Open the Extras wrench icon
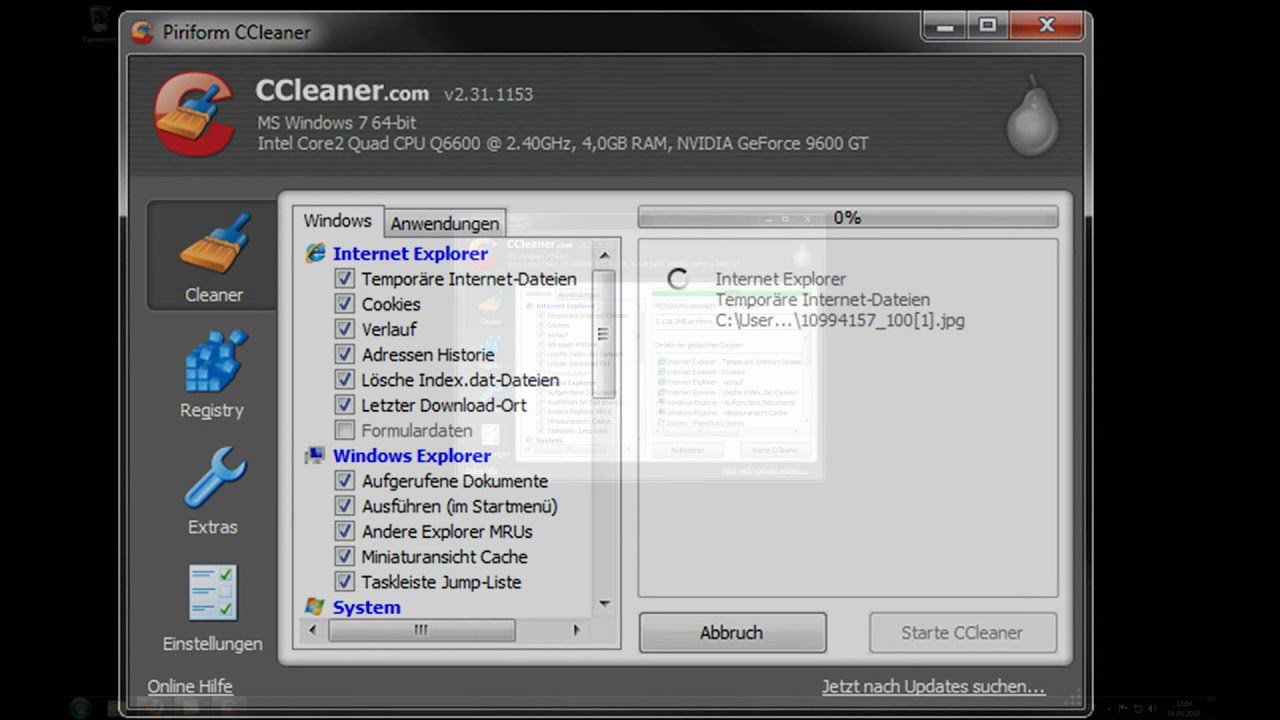This screenshot has width=1280, height=720. pyautogui.click(x=214, y=477)
